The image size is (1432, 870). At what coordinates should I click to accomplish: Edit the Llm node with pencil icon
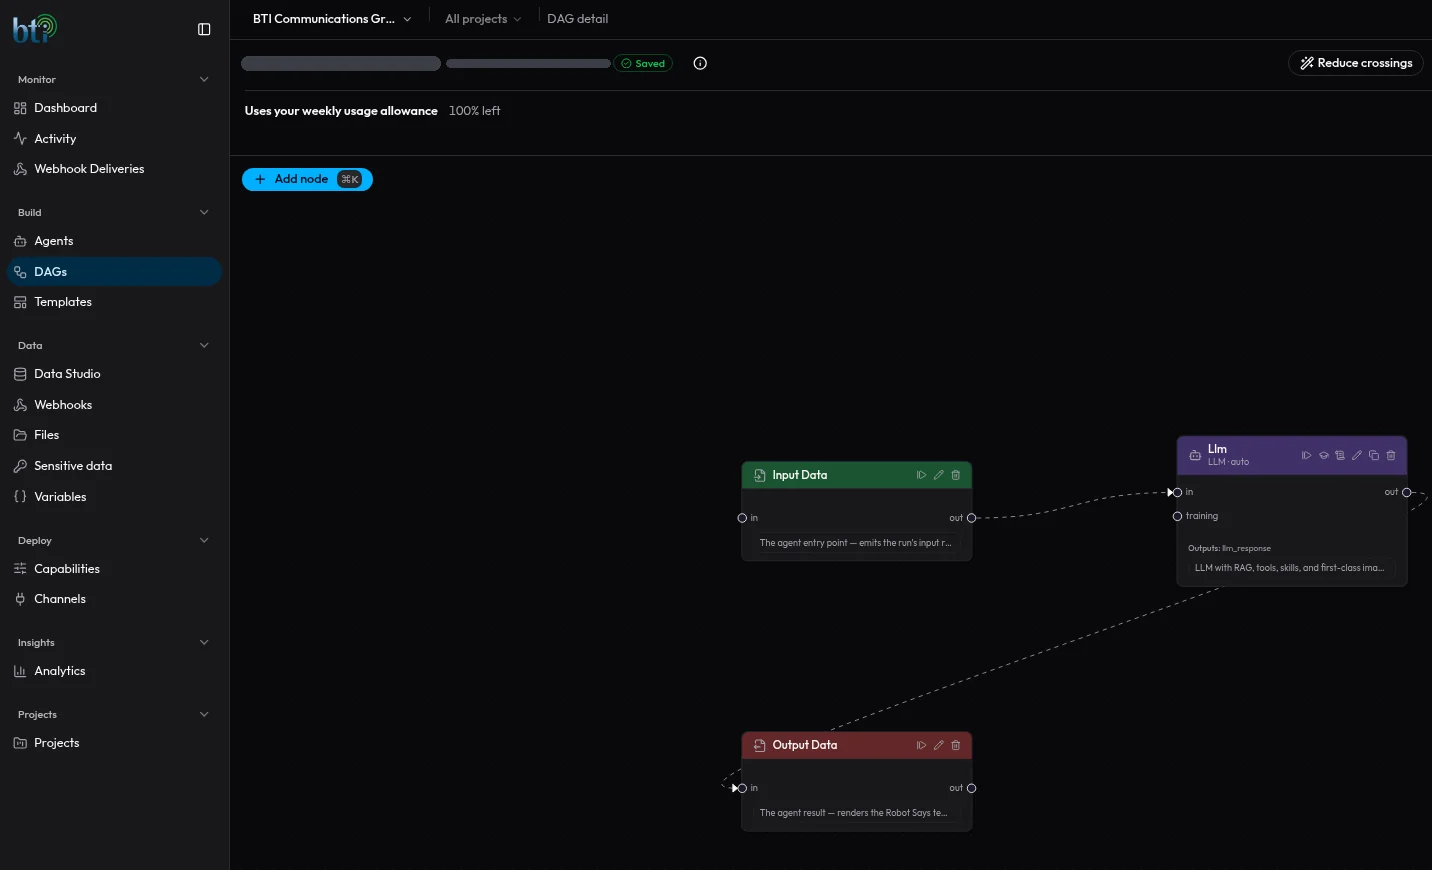[x=1357, y=455]
